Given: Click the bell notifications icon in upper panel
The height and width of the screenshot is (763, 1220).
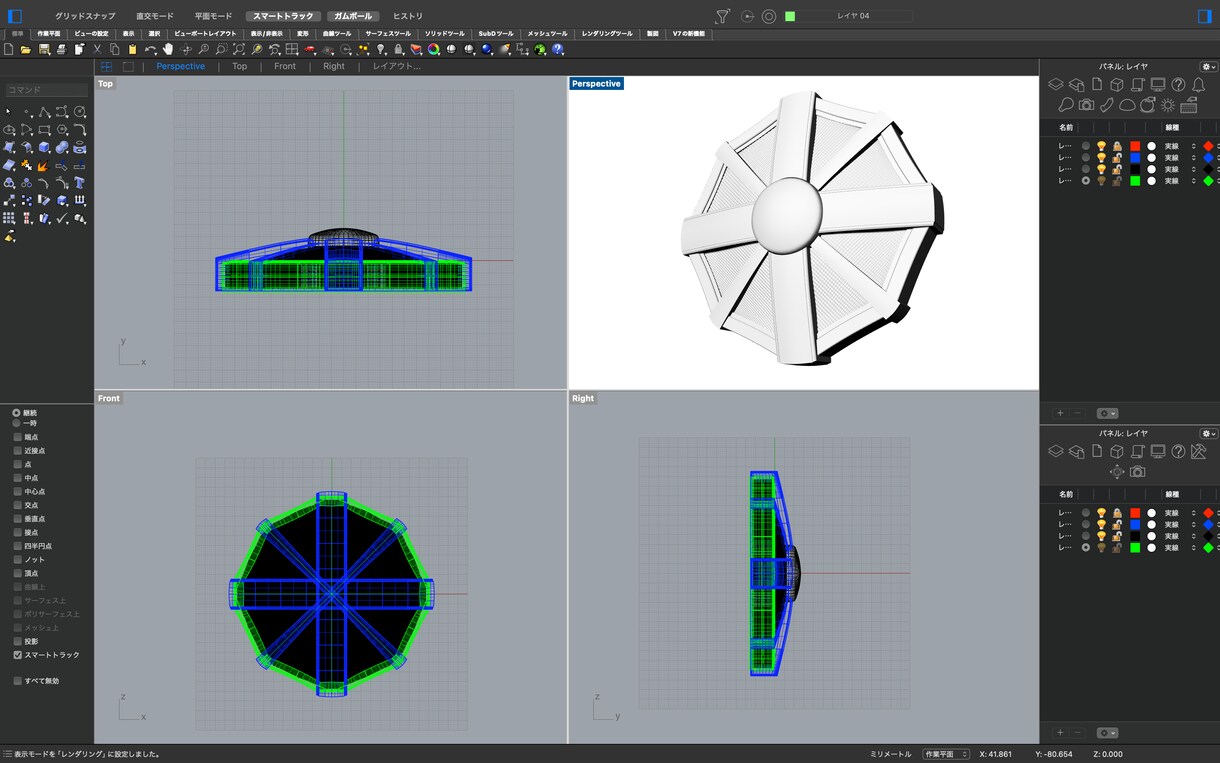Looking at the screenshot, I should pos(1199,85).
